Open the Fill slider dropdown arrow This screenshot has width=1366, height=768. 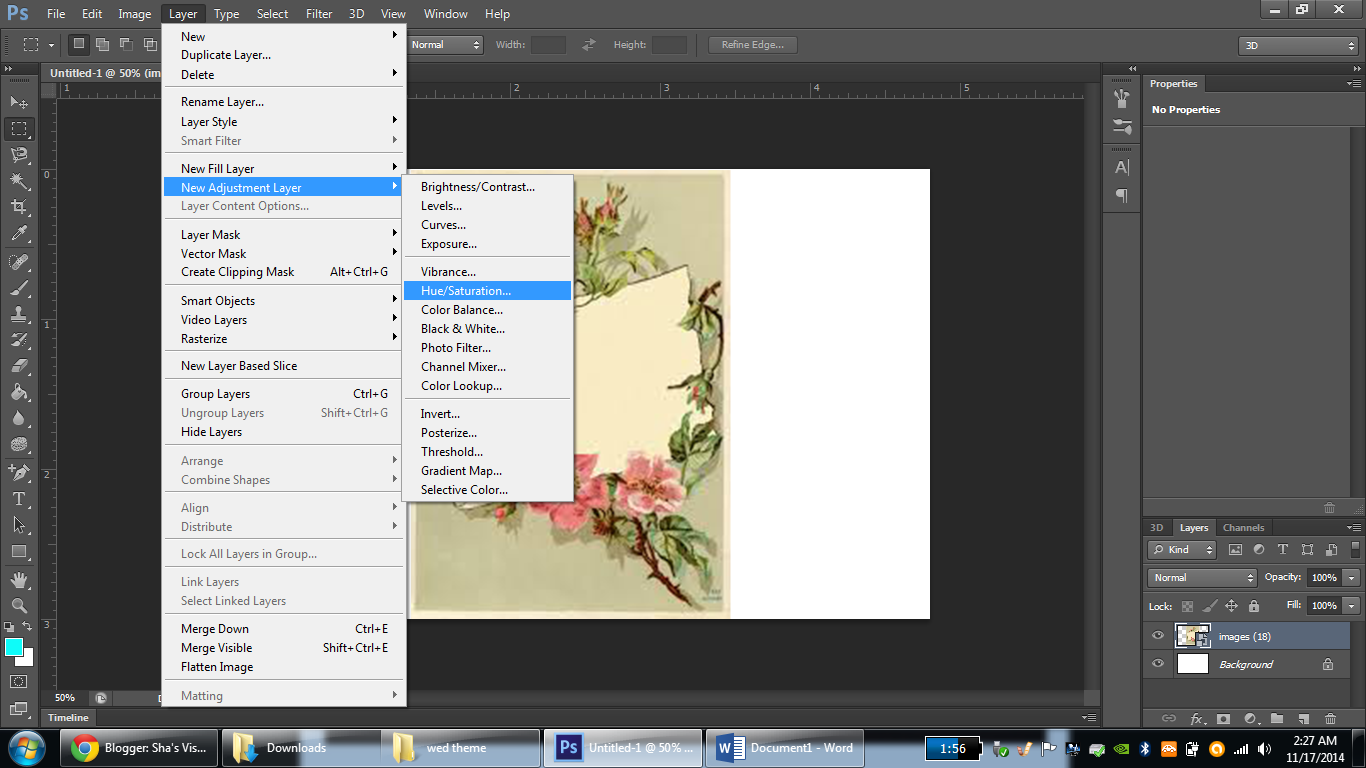pyautogui.click(x=1352, y=606)
